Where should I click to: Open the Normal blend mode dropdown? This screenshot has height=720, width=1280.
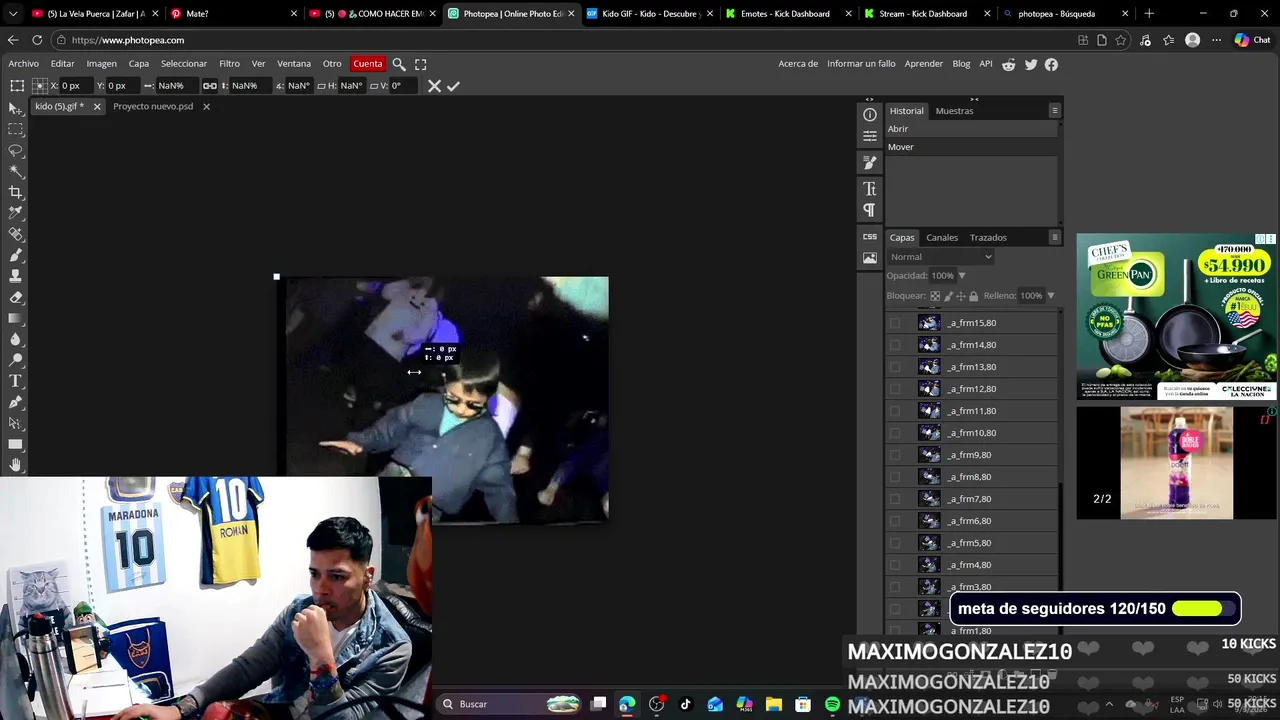pyautogui.click(x=940, y=257)
